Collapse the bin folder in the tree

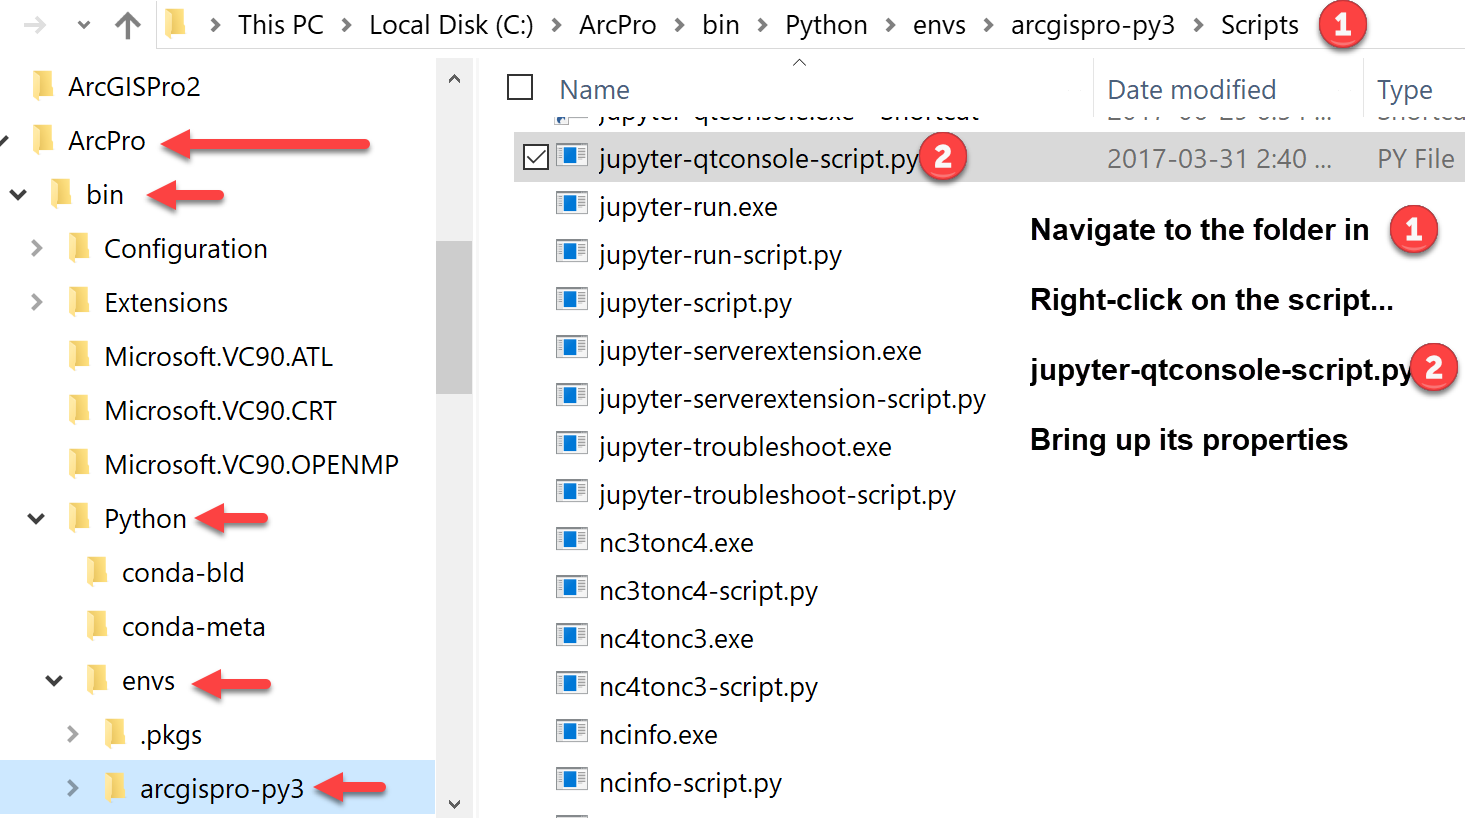click(18, 194)
